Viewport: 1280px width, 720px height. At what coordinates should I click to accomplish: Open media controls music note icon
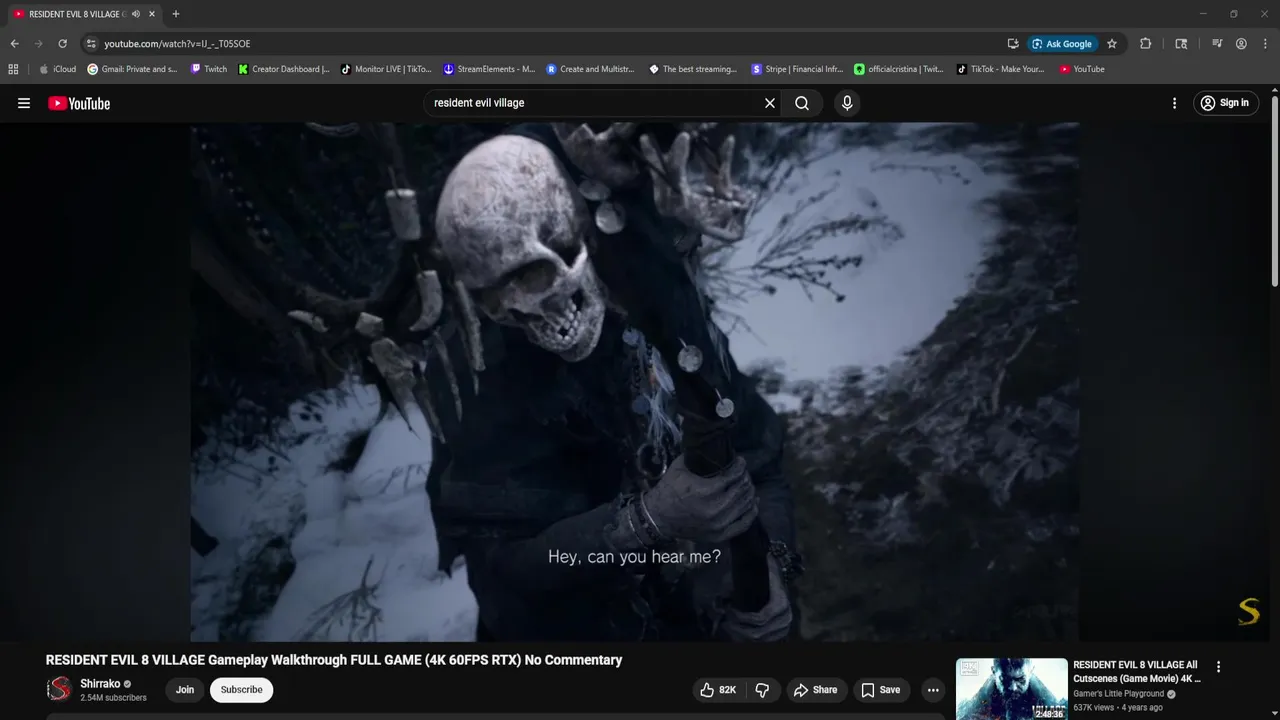tap(1217, 44)
